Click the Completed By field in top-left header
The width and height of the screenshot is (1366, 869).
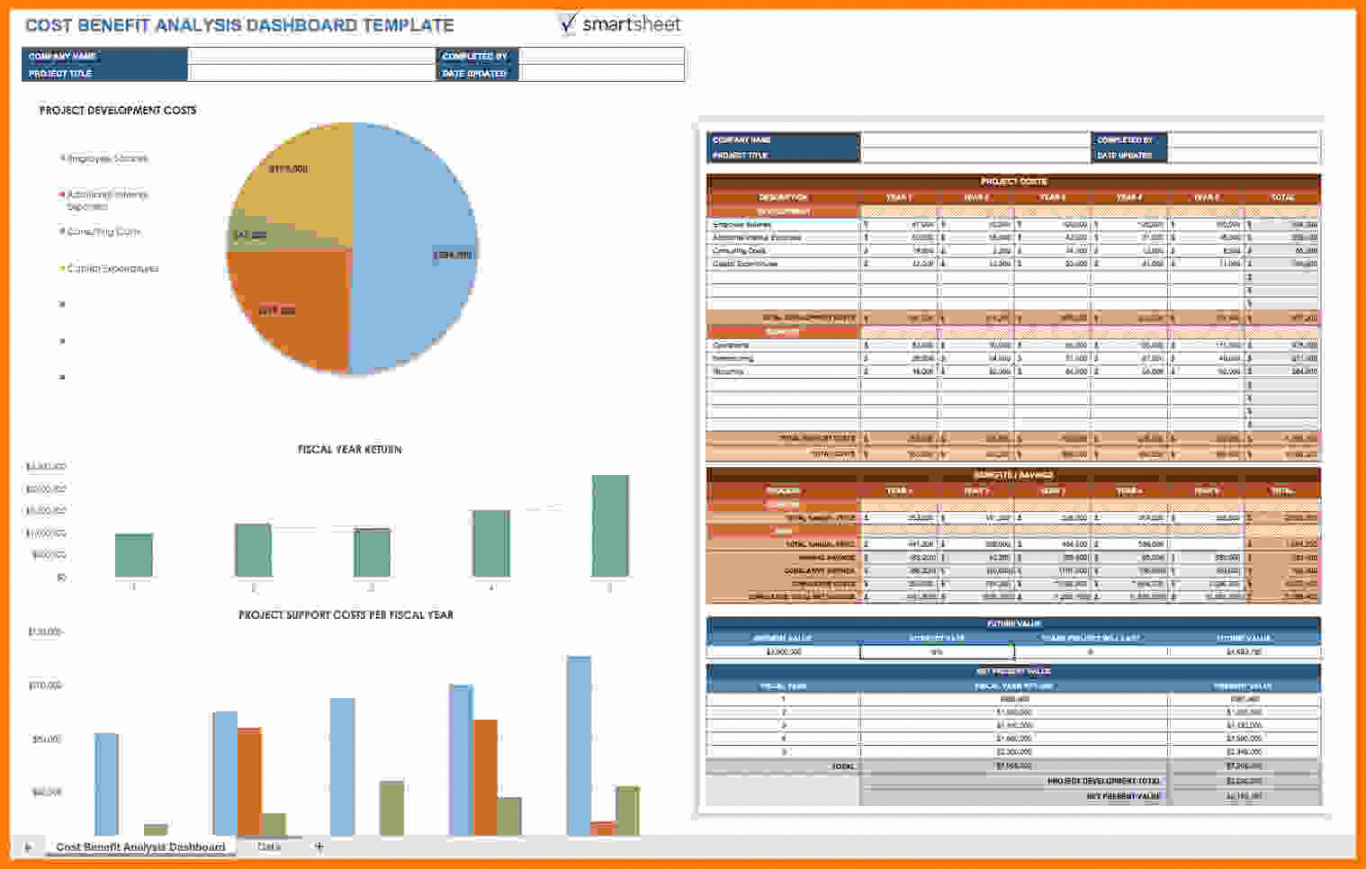click(601, 56)
